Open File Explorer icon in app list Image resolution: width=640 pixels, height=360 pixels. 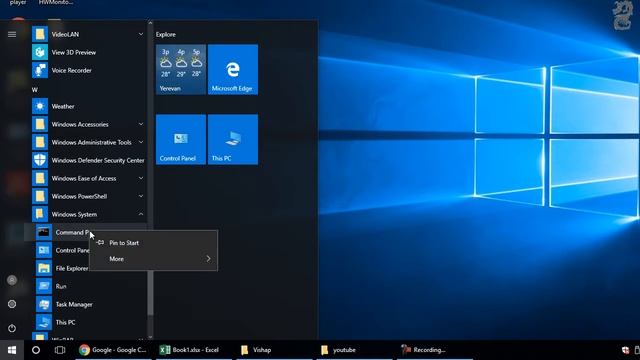coord(44,268)
